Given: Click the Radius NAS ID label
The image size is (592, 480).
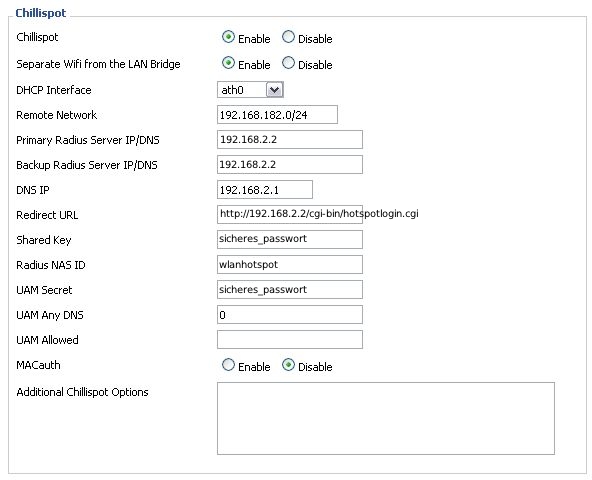Looking at the screenshot, I should [x=51, y=265].
